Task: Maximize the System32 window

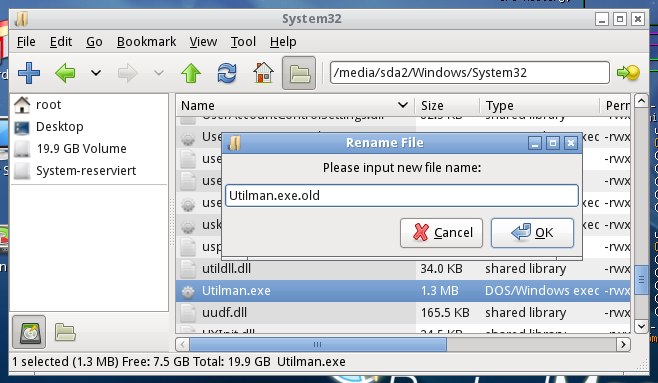Action: click(620, 19)
